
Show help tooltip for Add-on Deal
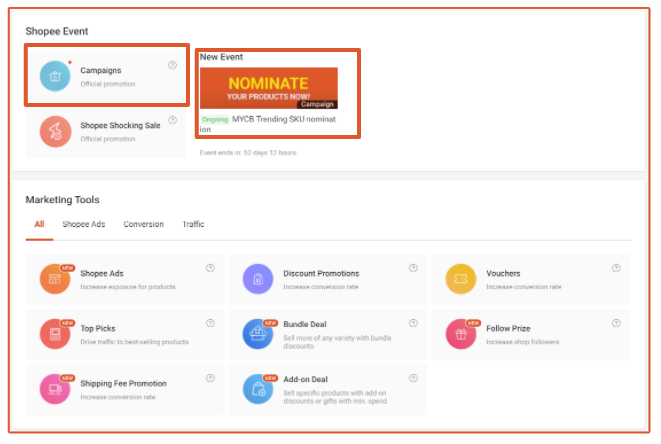(413, 378)
